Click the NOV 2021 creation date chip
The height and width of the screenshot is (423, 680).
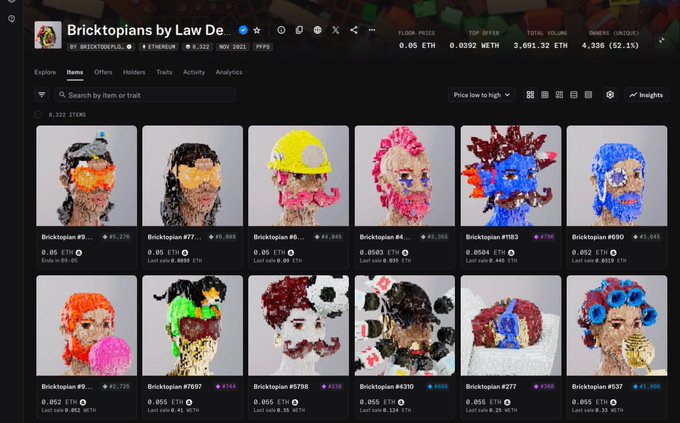click(232, 46)
